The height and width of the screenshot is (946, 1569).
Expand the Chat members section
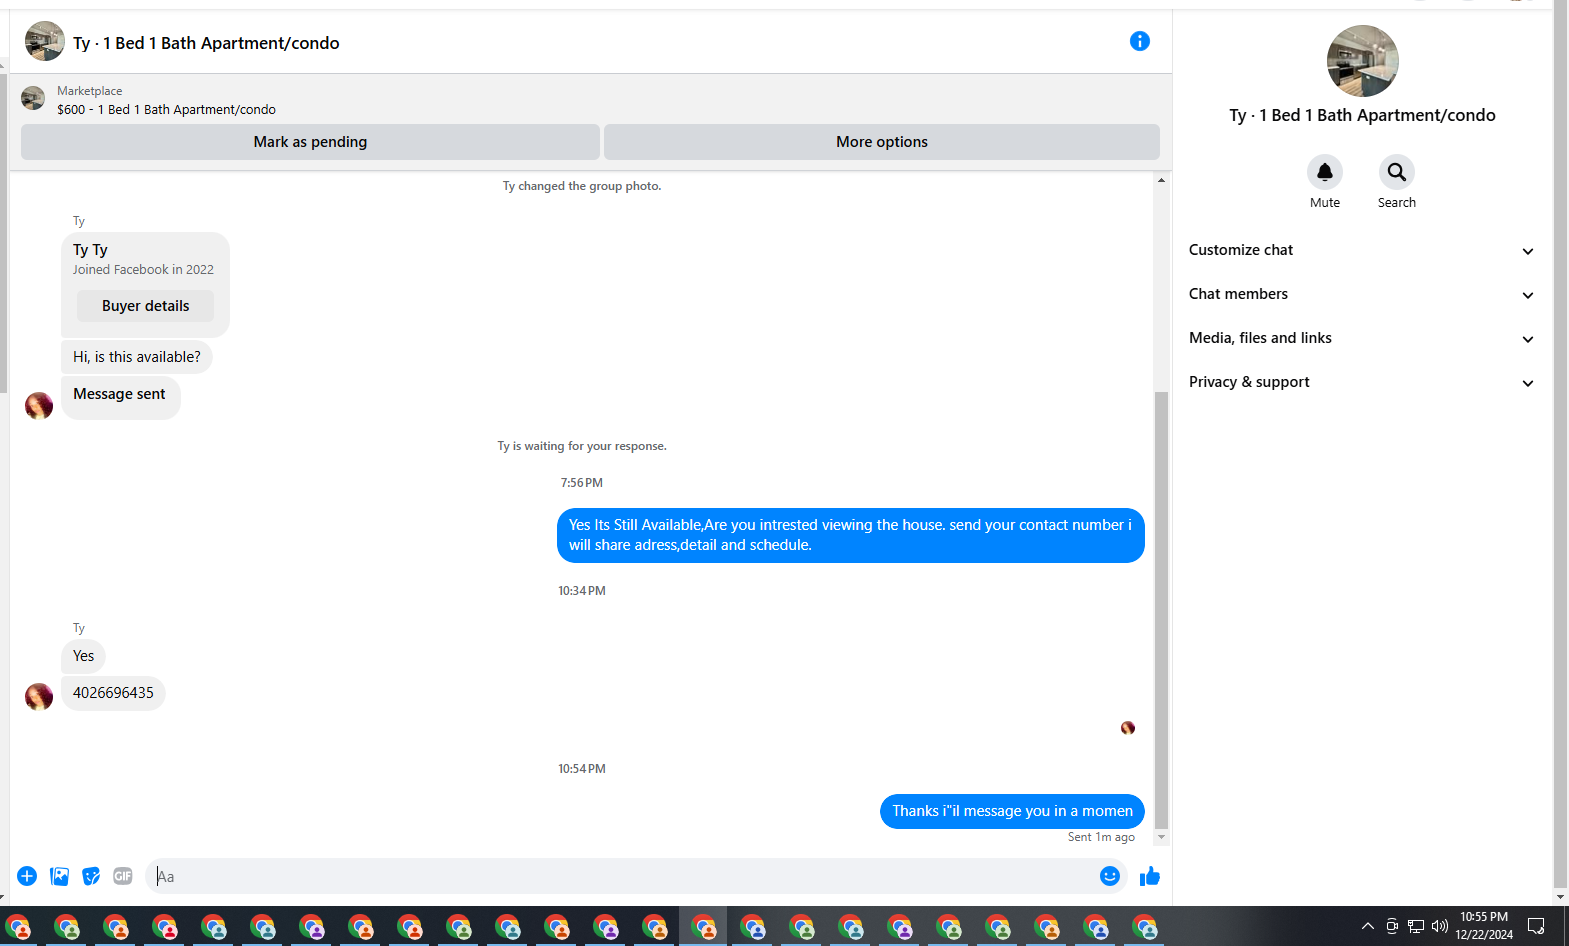(1361, 294)
